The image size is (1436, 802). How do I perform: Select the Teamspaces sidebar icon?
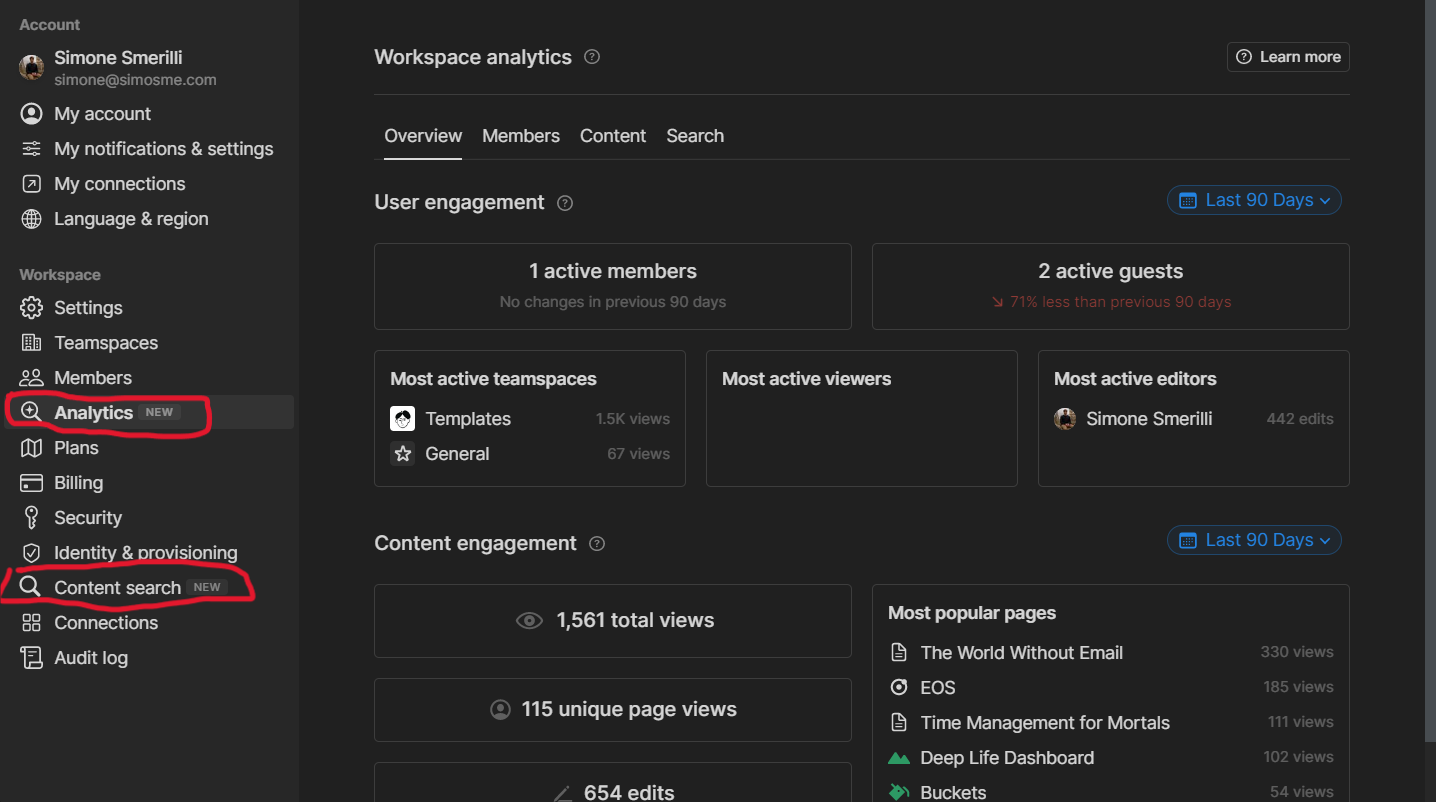point(31,342)
